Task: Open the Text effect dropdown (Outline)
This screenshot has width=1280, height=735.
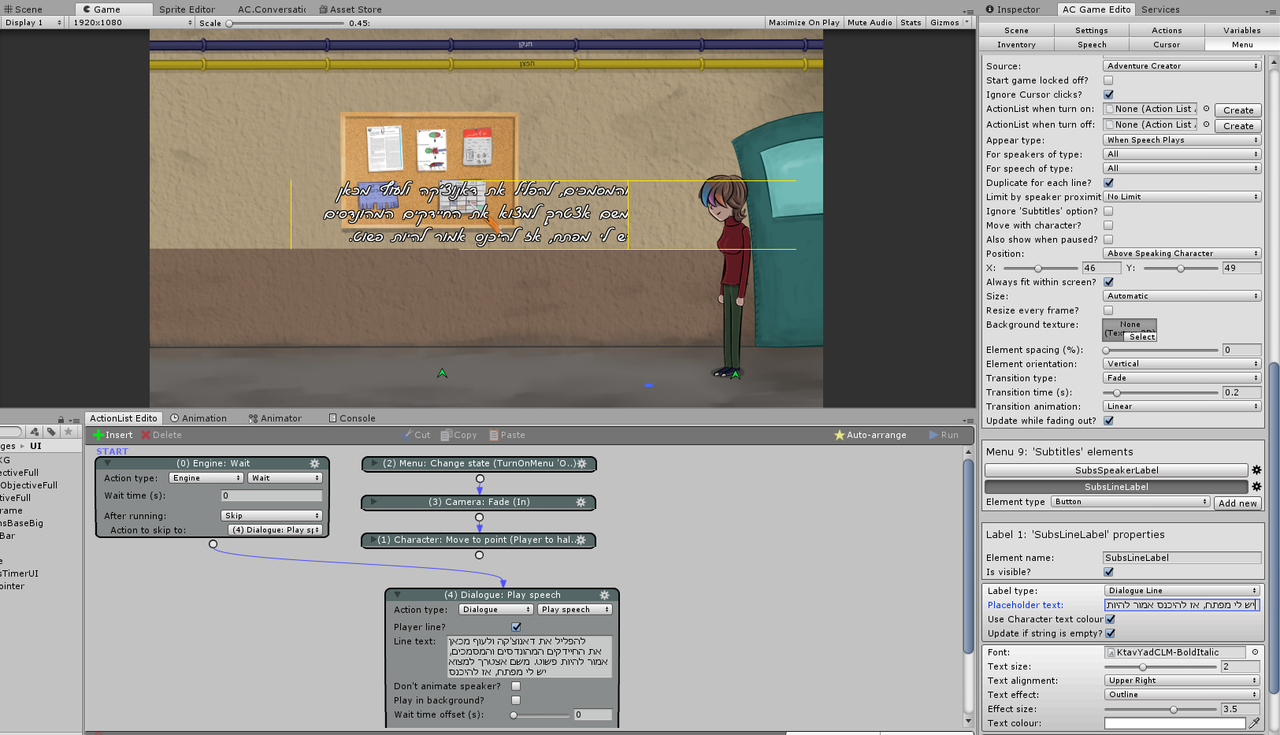Action: click(1182, 694)
